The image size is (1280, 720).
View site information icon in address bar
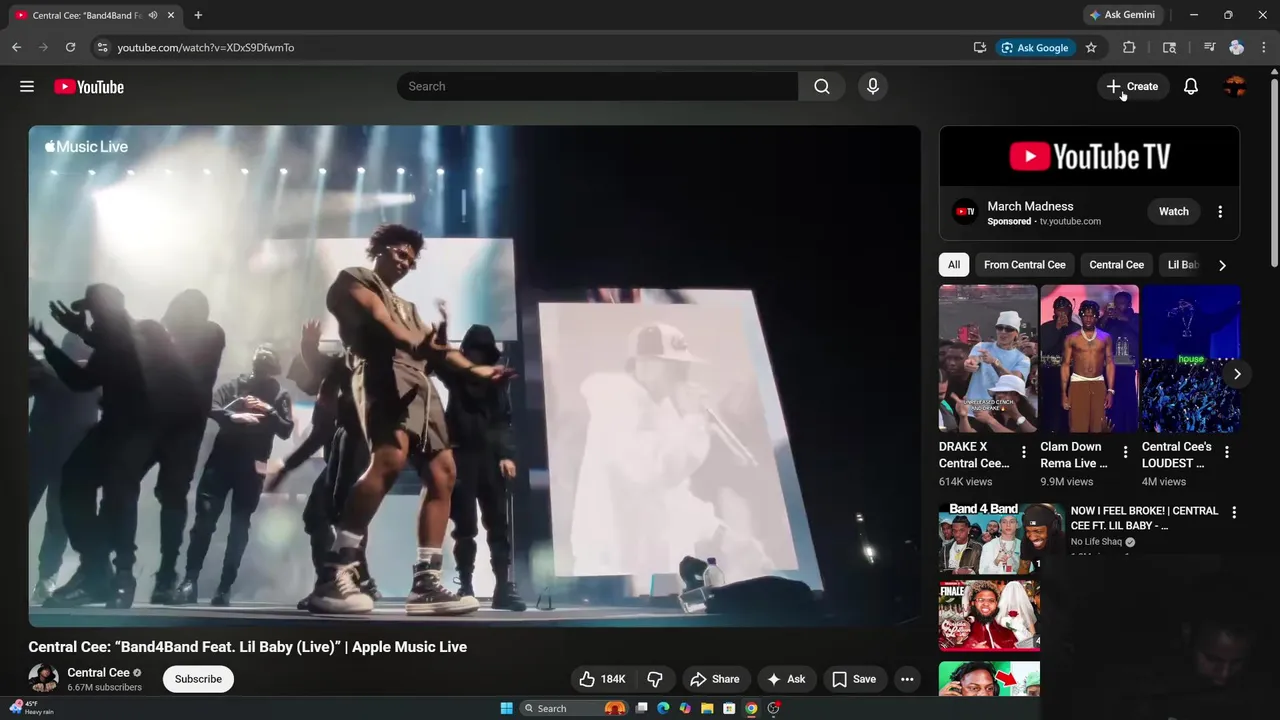[101, 47]
